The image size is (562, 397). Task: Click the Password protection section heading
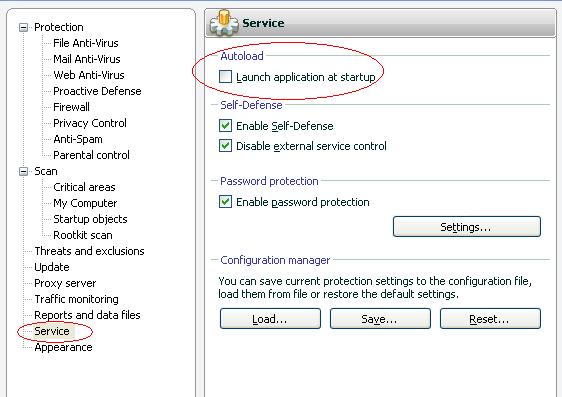coord(269,181)
